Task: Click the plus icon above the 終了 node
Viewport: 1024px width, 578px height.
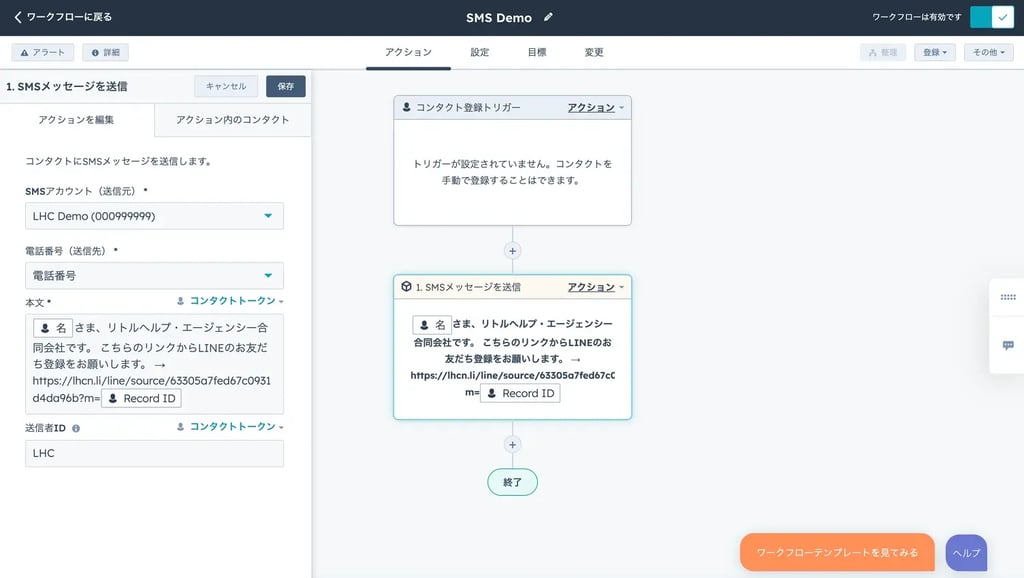Action: coord(512,445)
